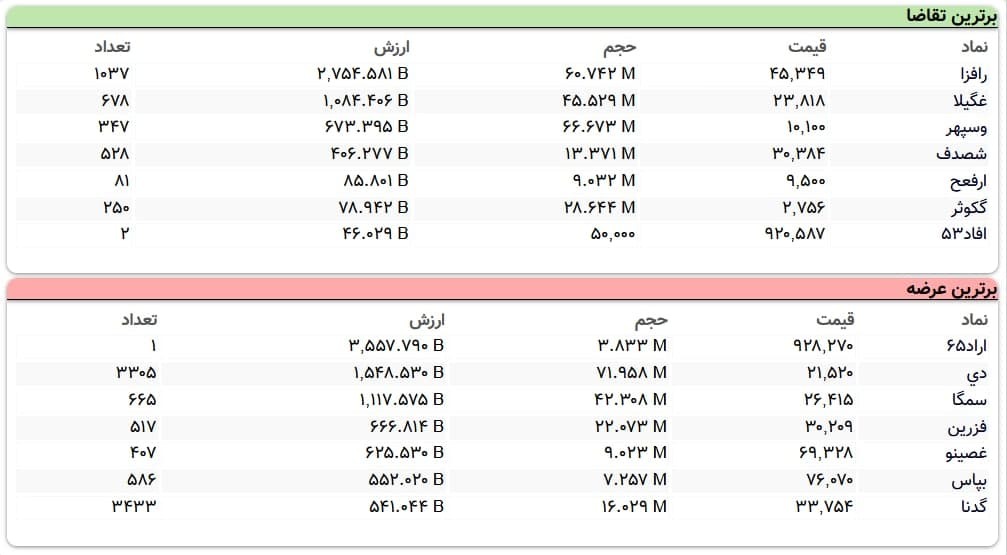Open the گدنا symbol

point(972,507)
